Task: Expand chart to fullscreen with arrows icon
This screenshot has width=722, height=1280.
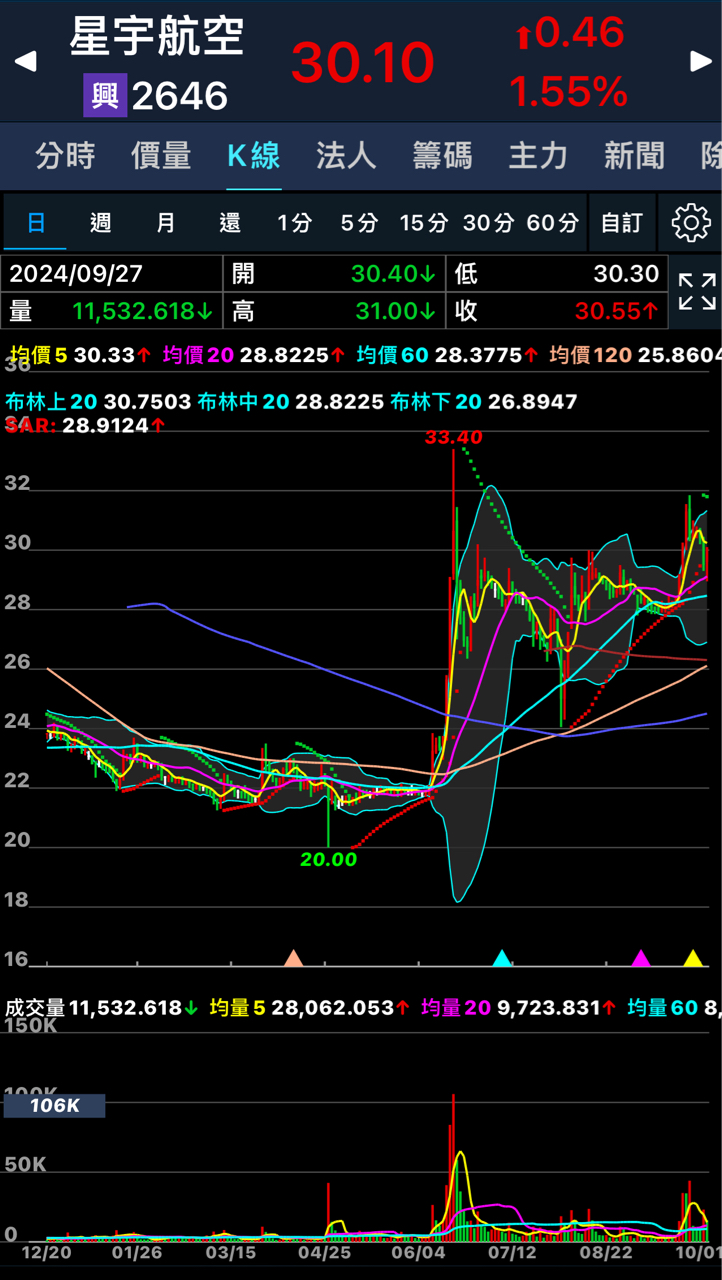Action: [696, 292]
